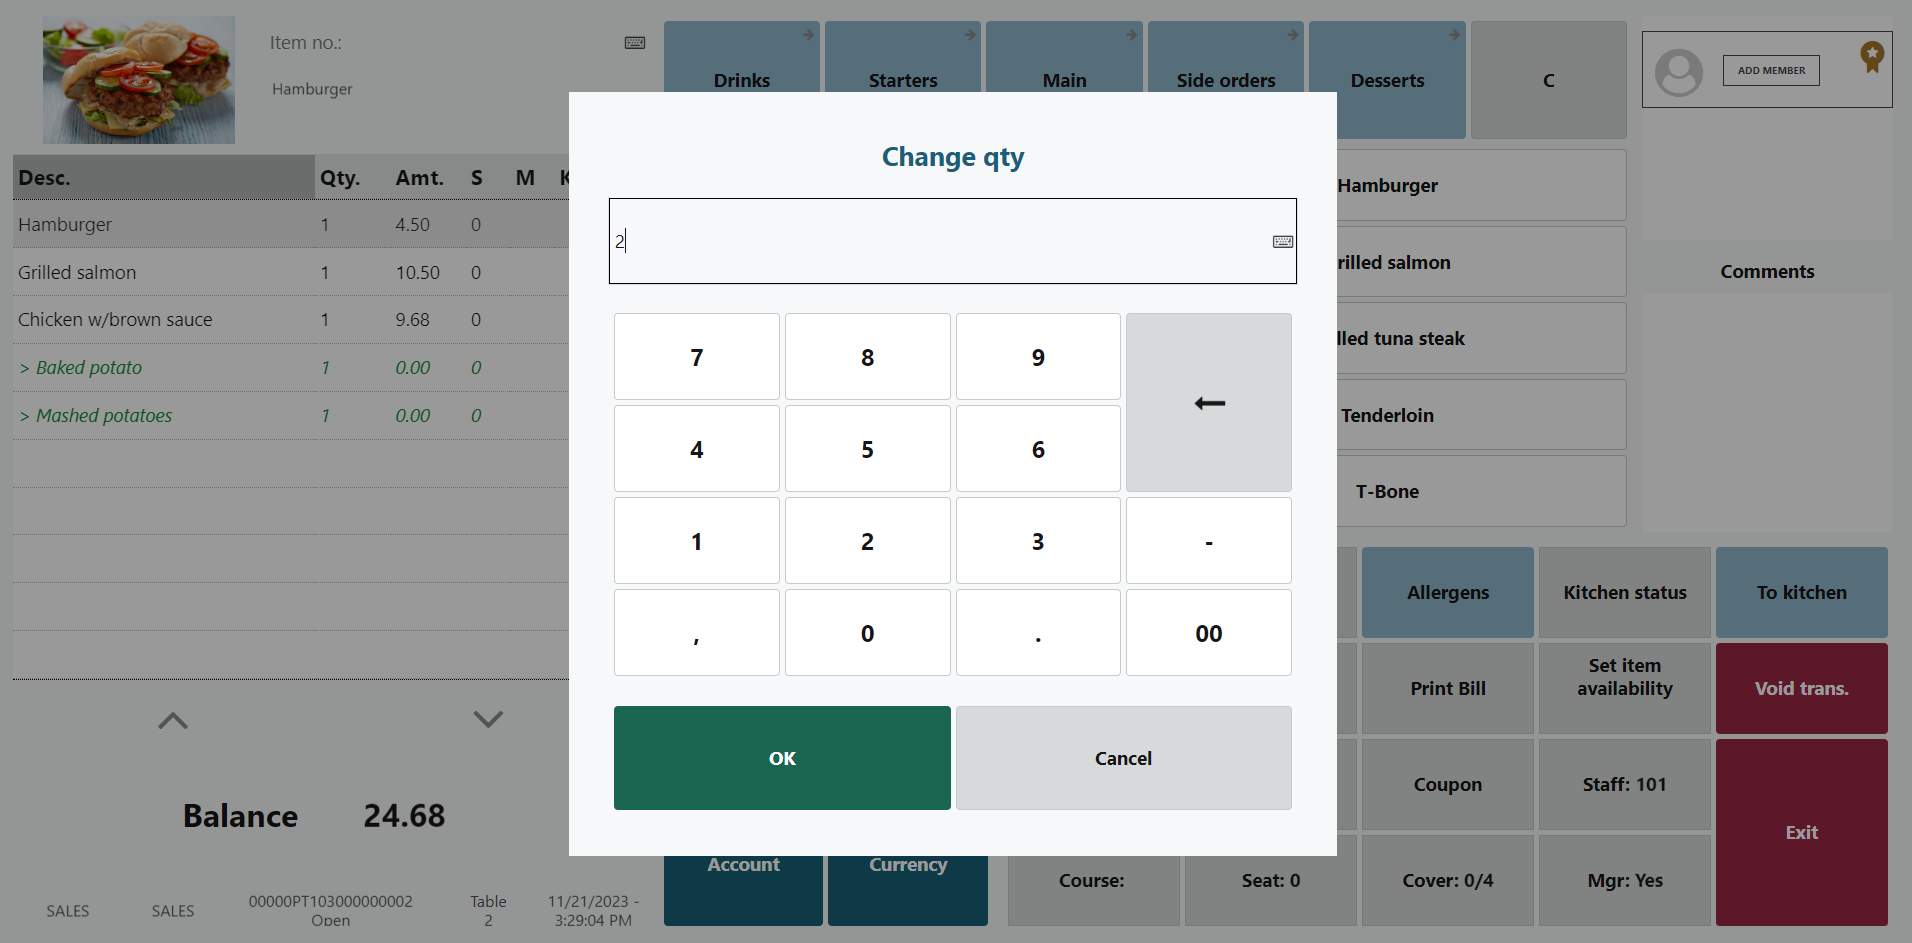Tap the comma key on numpad

pyautogui.click(x=697, y=633)
